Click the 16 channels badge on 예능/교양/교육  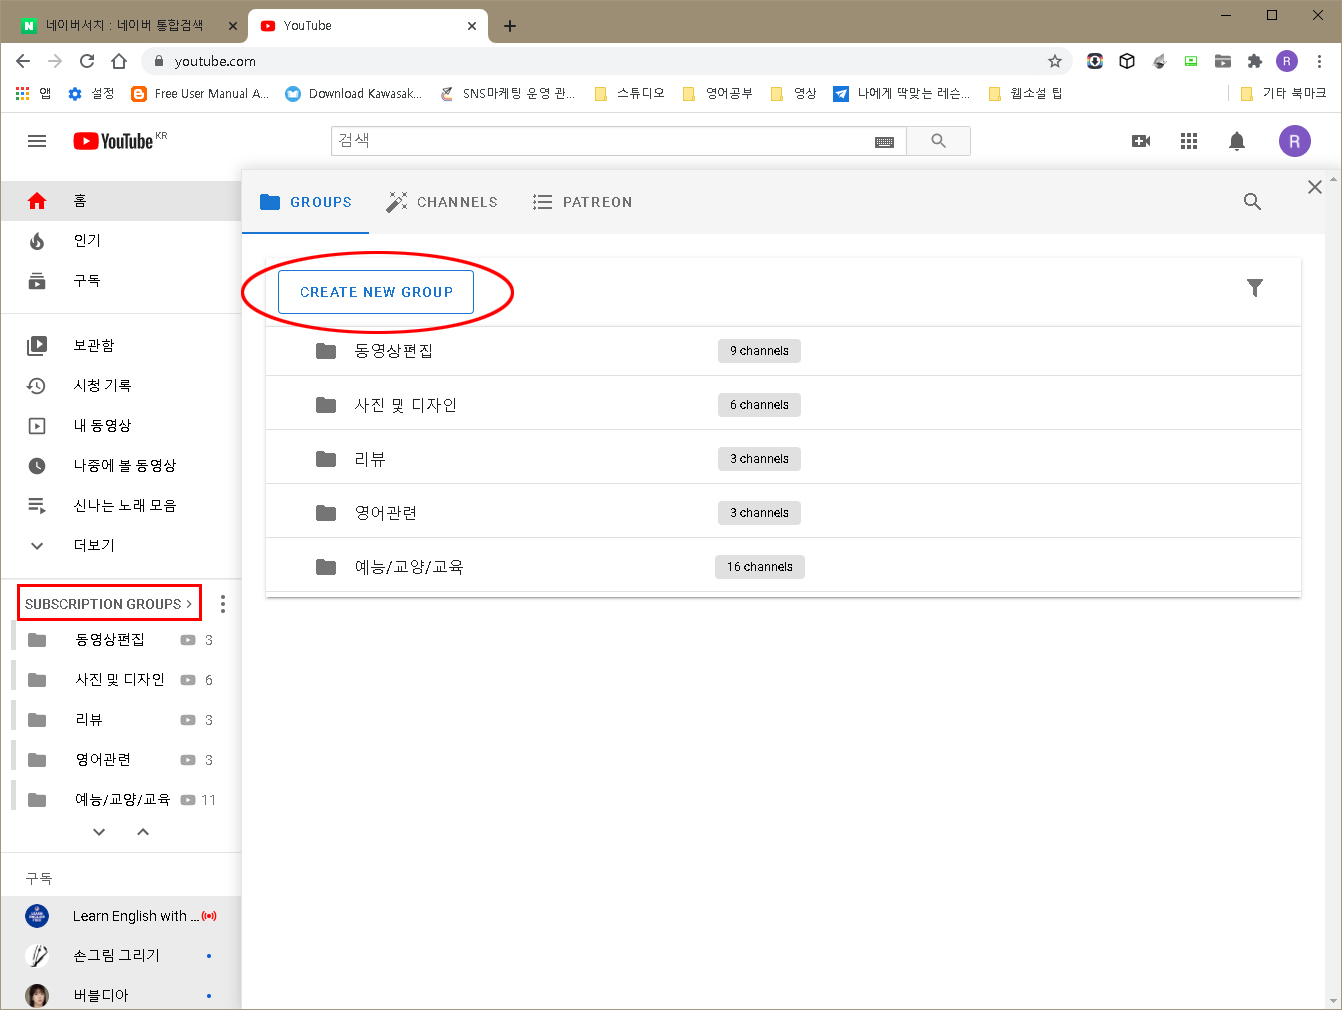(x=759, y=566)
